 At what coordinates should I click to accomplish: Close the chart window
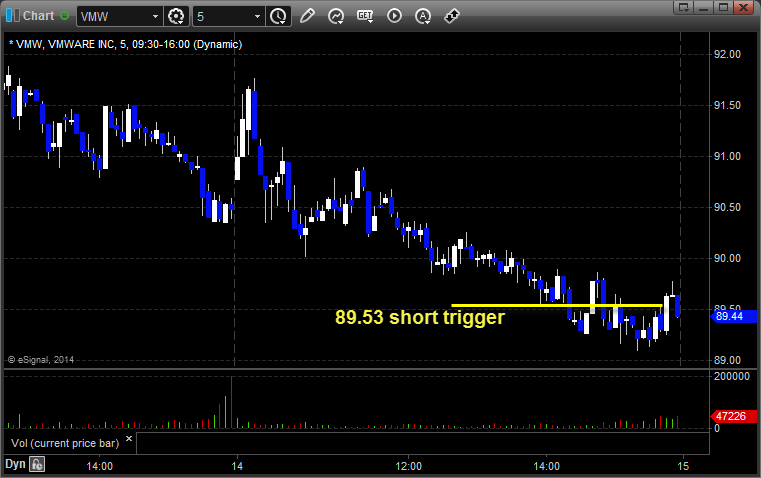(x=743, y=7)
